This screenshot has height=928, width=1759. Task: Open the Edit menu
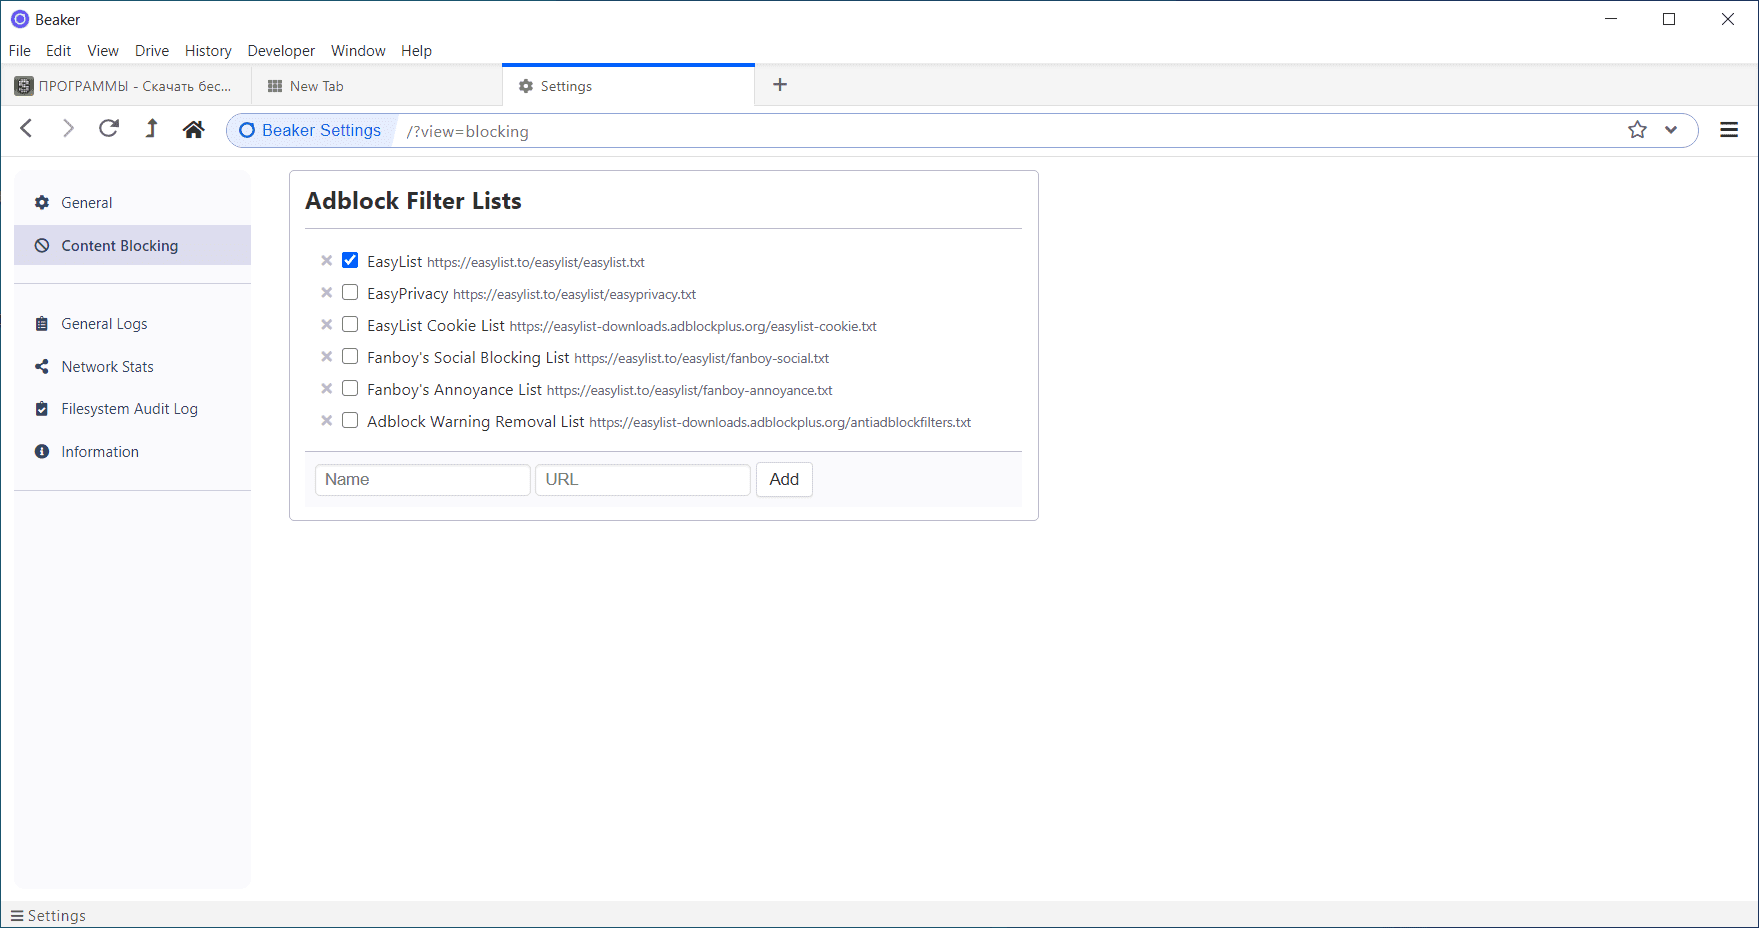coord(59,51)
